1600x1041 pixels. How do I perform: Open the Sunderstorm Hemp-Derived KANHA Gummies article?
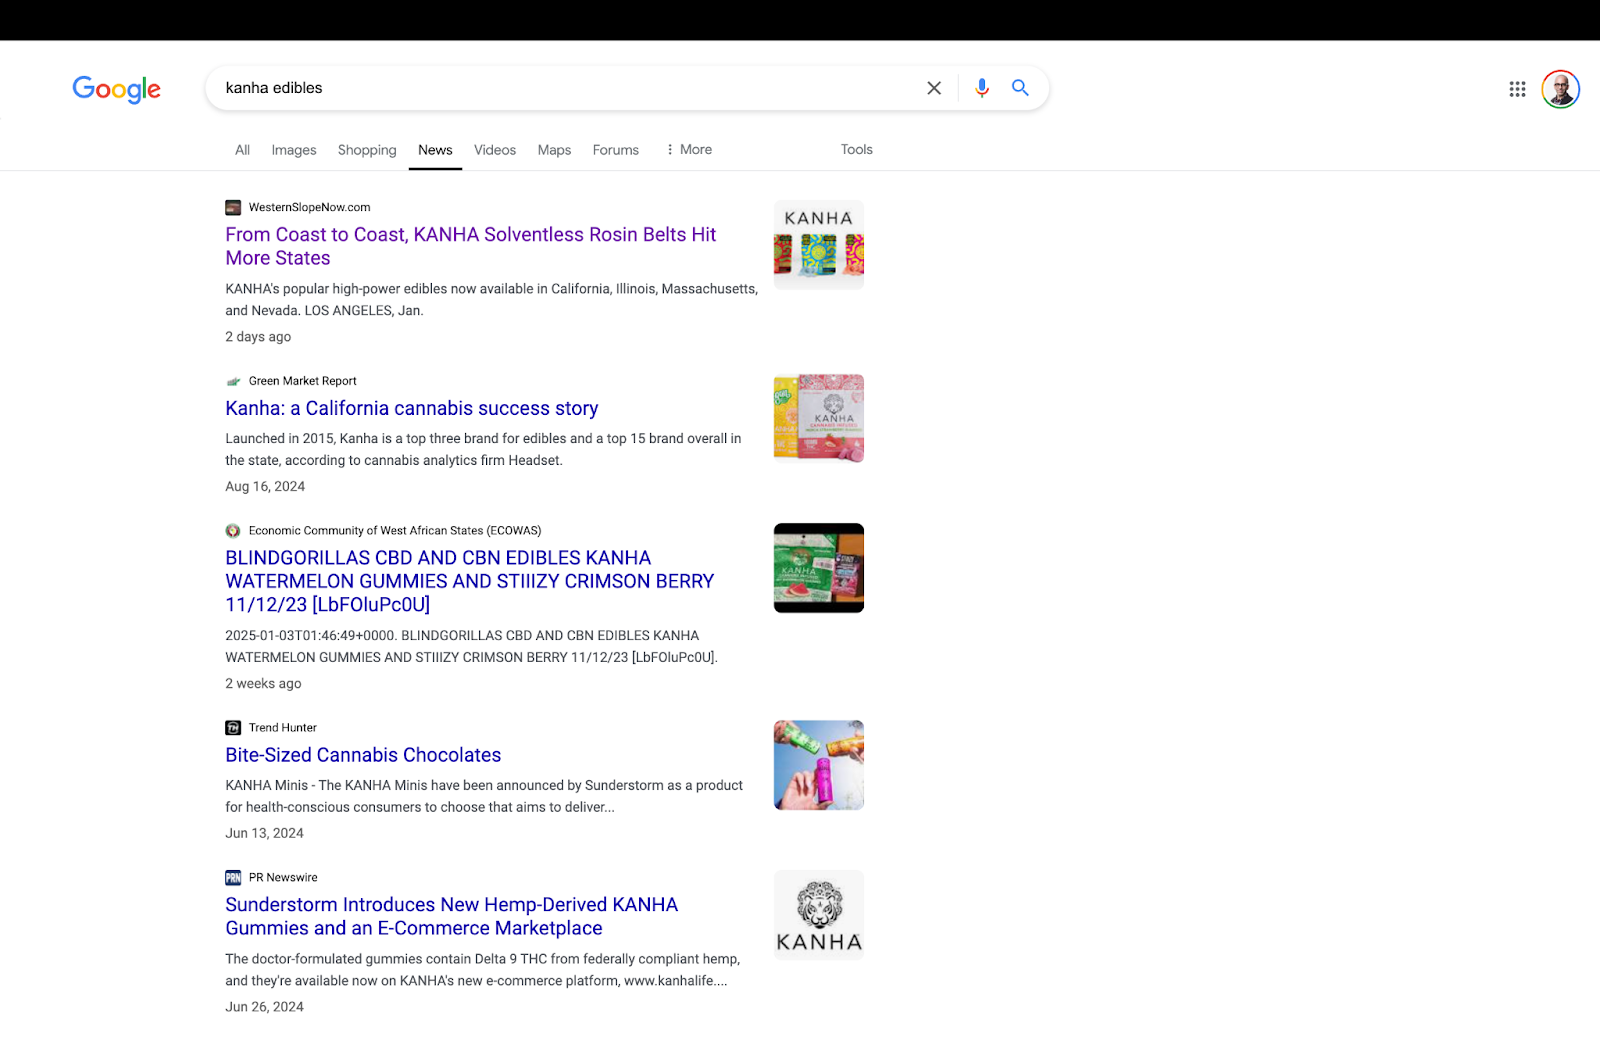(451, 916)
